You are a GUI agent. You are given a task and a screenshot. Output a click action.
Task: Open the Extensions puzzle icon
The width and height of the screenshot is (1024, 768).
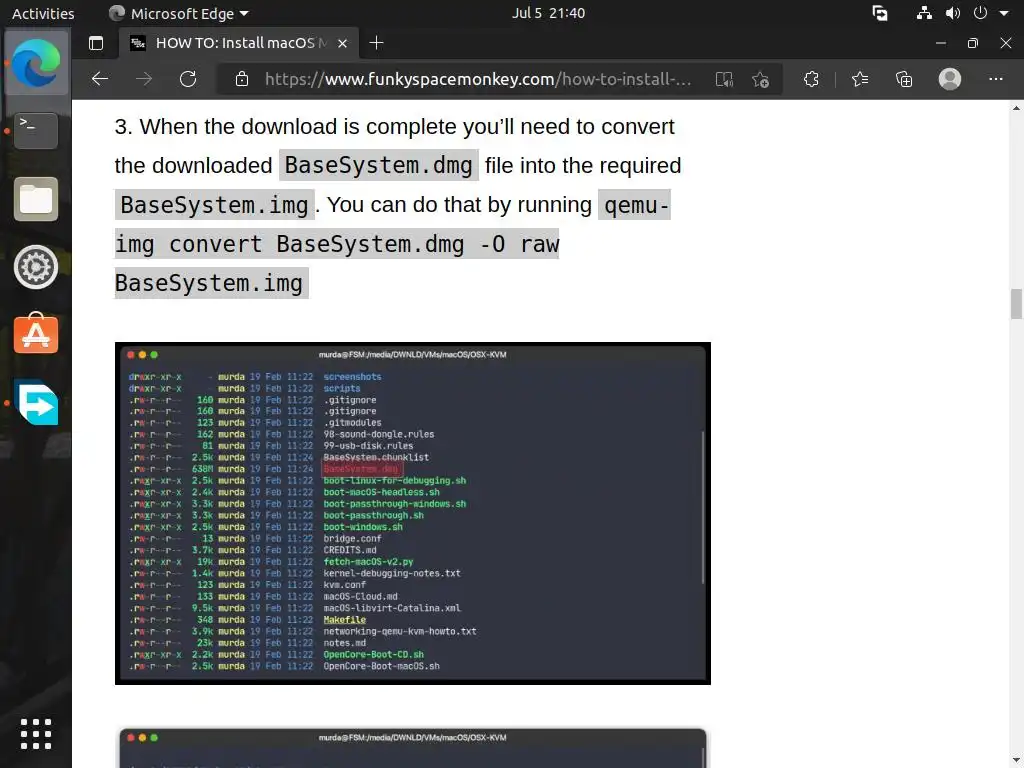pyautogui.click(x=811, y=79)
